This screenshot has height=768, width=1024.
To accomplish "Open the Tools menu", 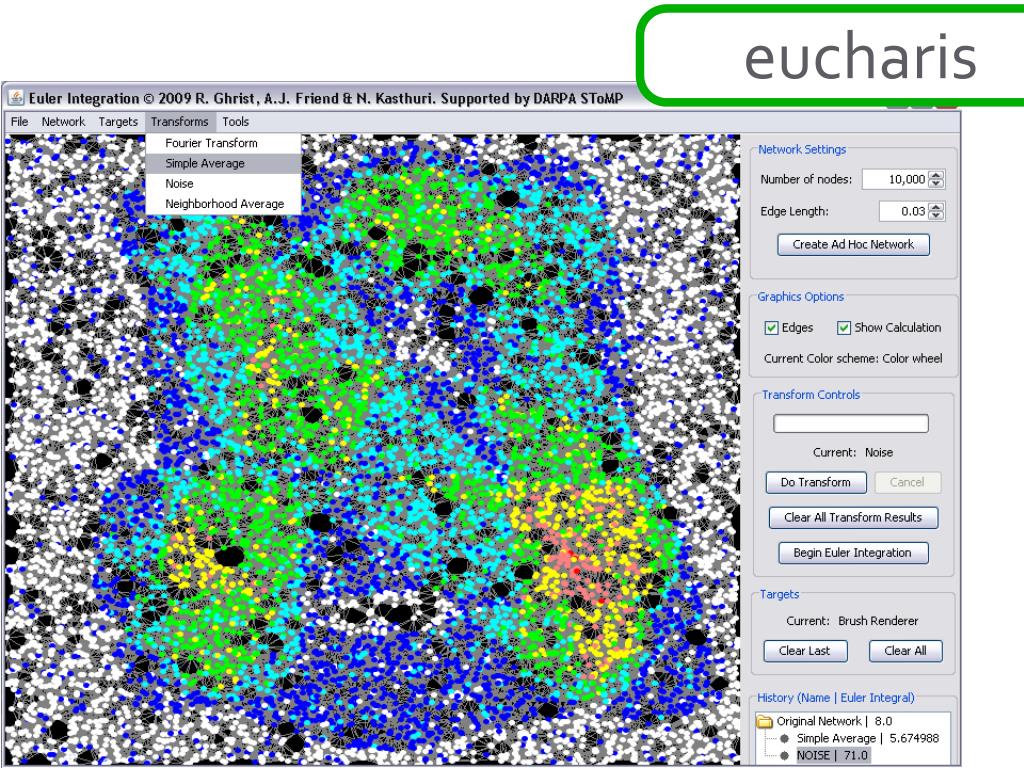I will pos(235,121).
